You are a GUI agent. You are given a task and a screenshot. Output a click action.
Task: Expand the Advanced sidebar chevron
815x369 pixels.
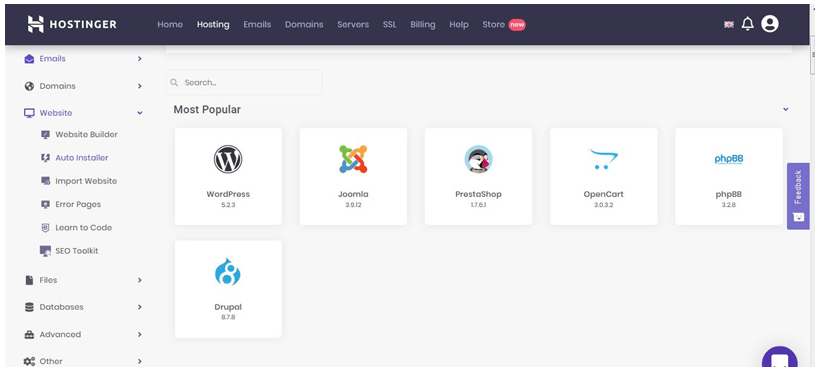click(x=139, y=335)
